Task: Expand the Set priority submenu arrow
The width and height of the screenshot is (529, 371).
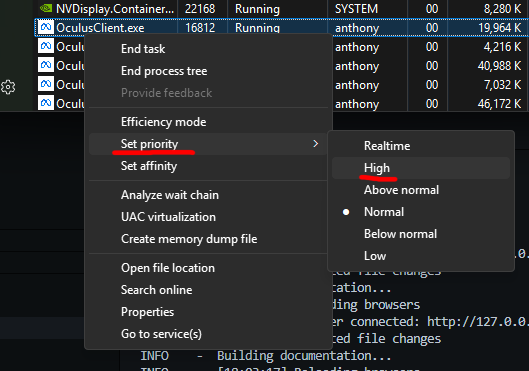Action: tap(315, 144)
